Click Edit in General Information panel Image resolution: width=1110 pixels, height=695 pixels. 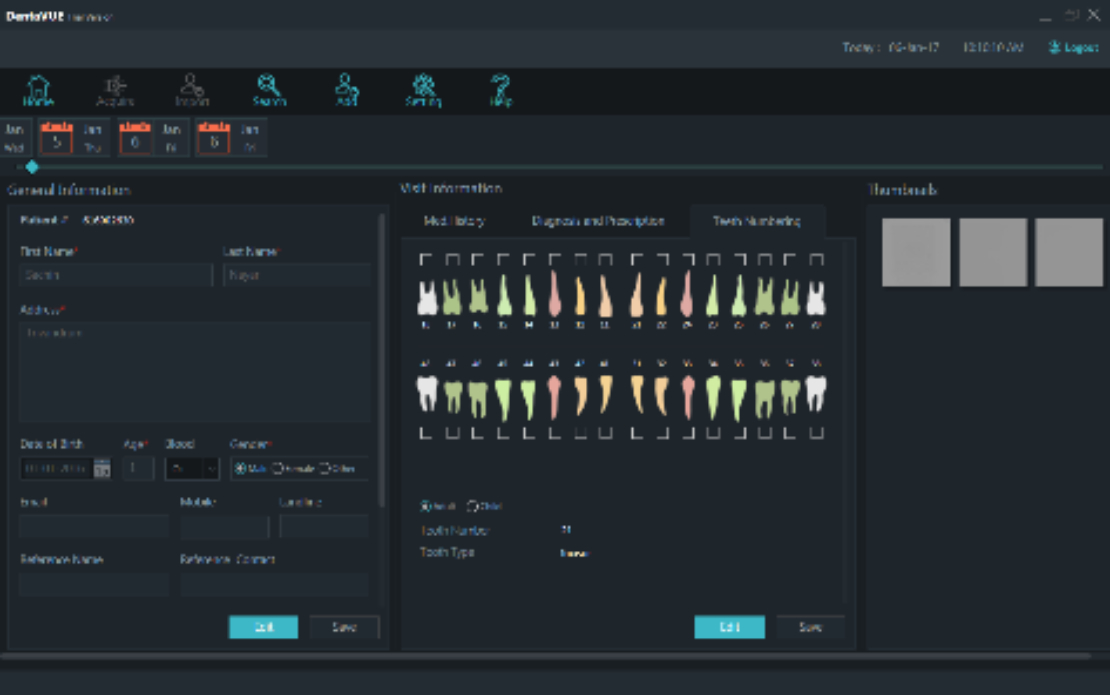(263, 627)
